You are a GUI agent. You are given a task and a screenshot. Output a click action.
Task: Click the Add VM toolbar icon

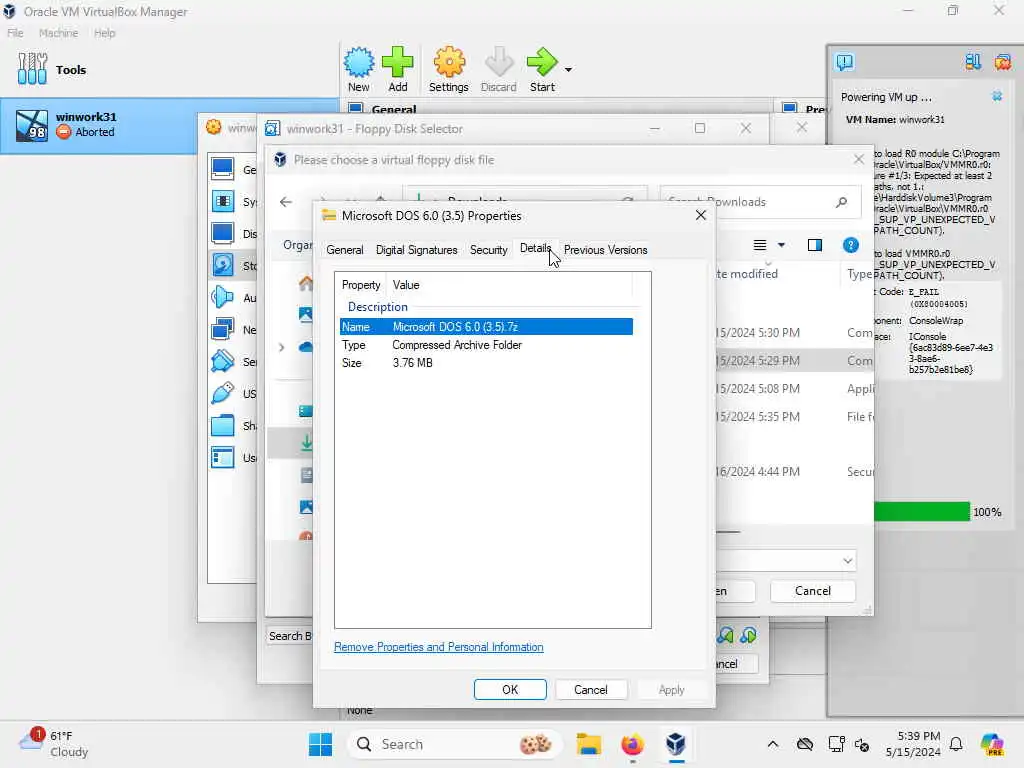point(398,69)
